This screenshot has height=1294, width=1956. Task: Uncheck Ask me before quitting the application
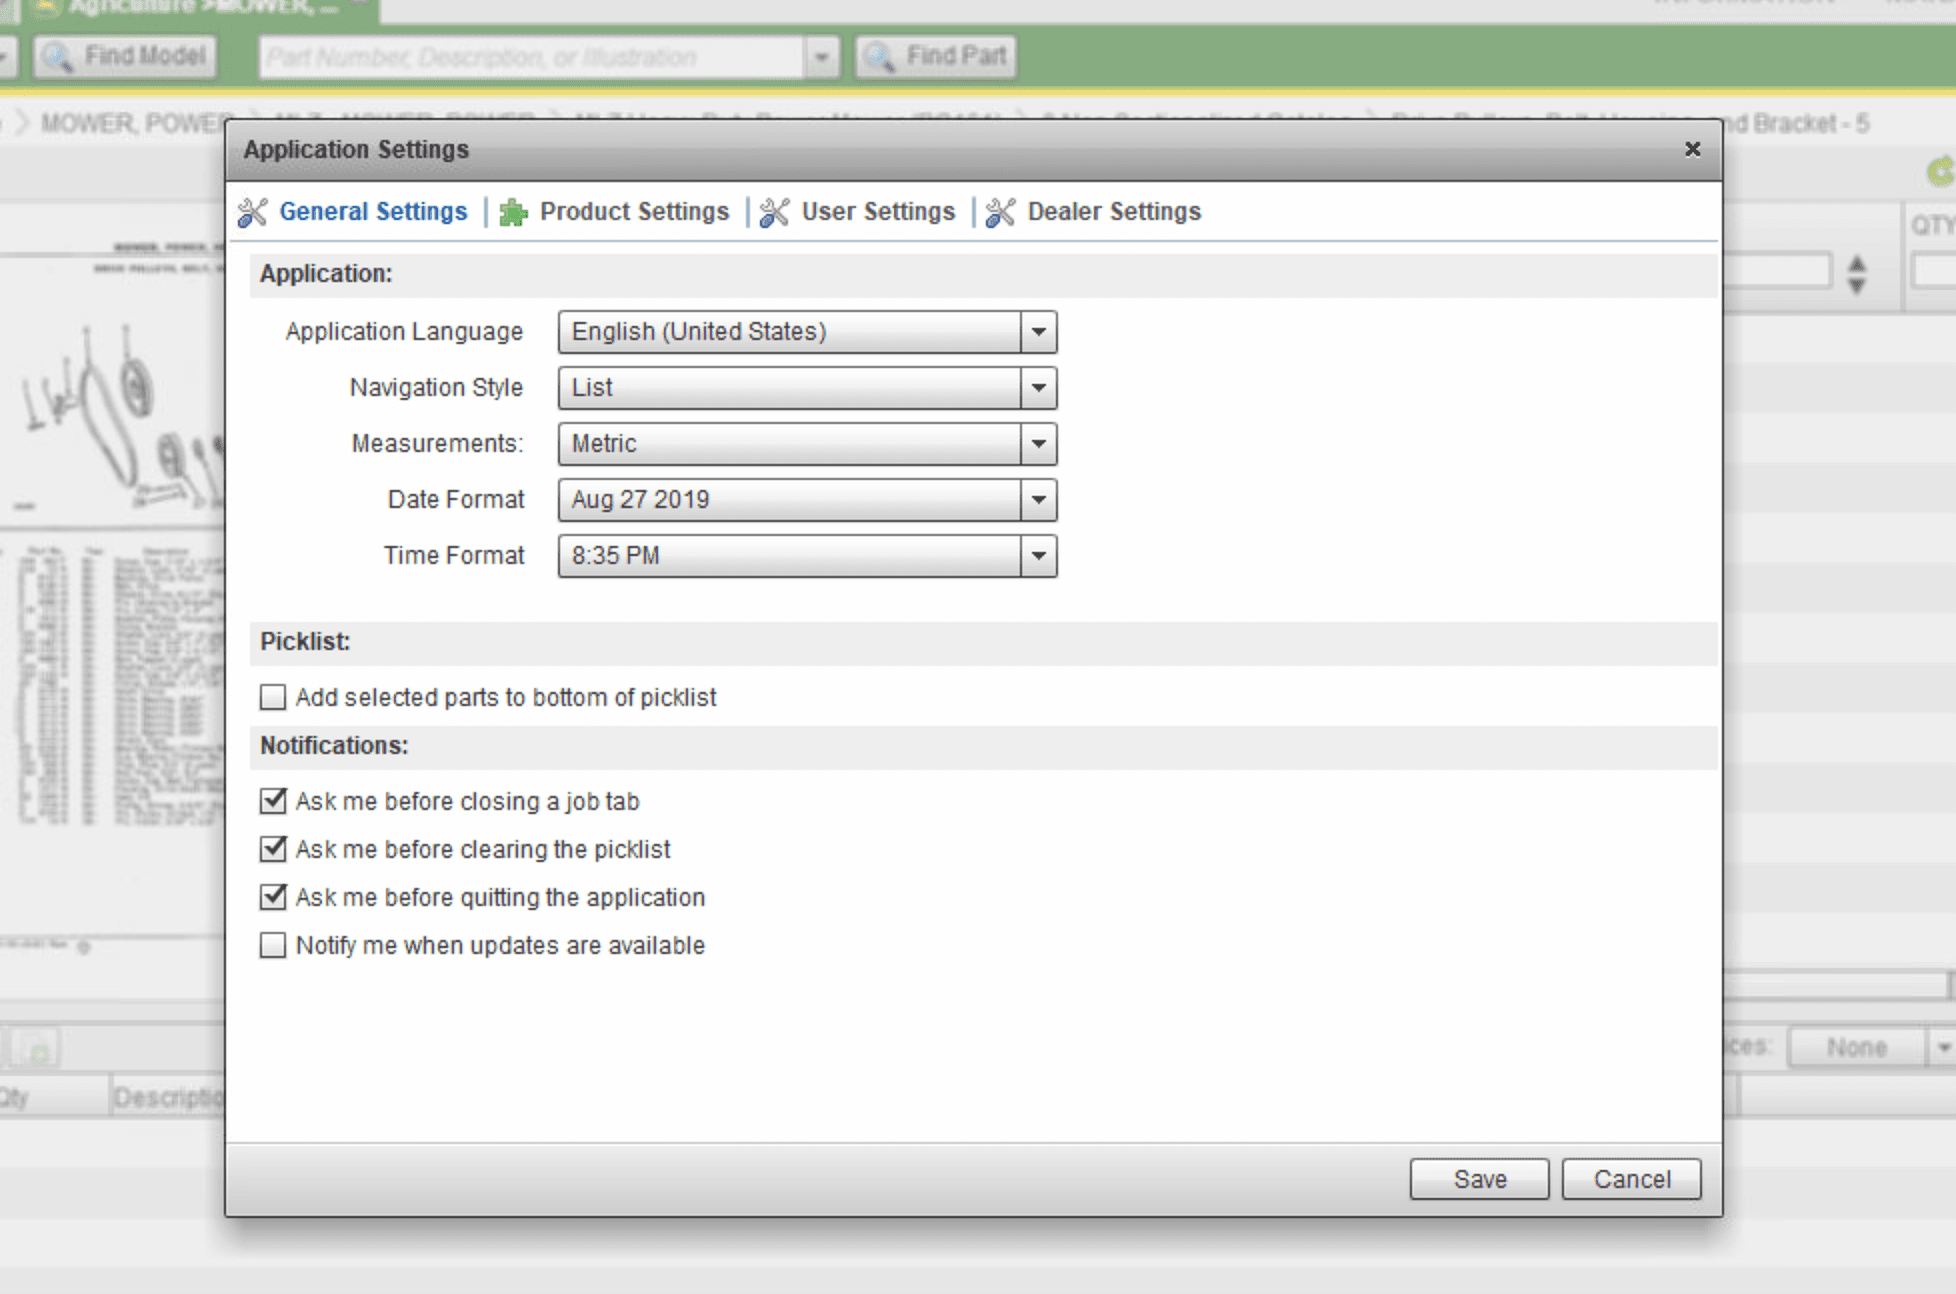[x=273, y=897]
